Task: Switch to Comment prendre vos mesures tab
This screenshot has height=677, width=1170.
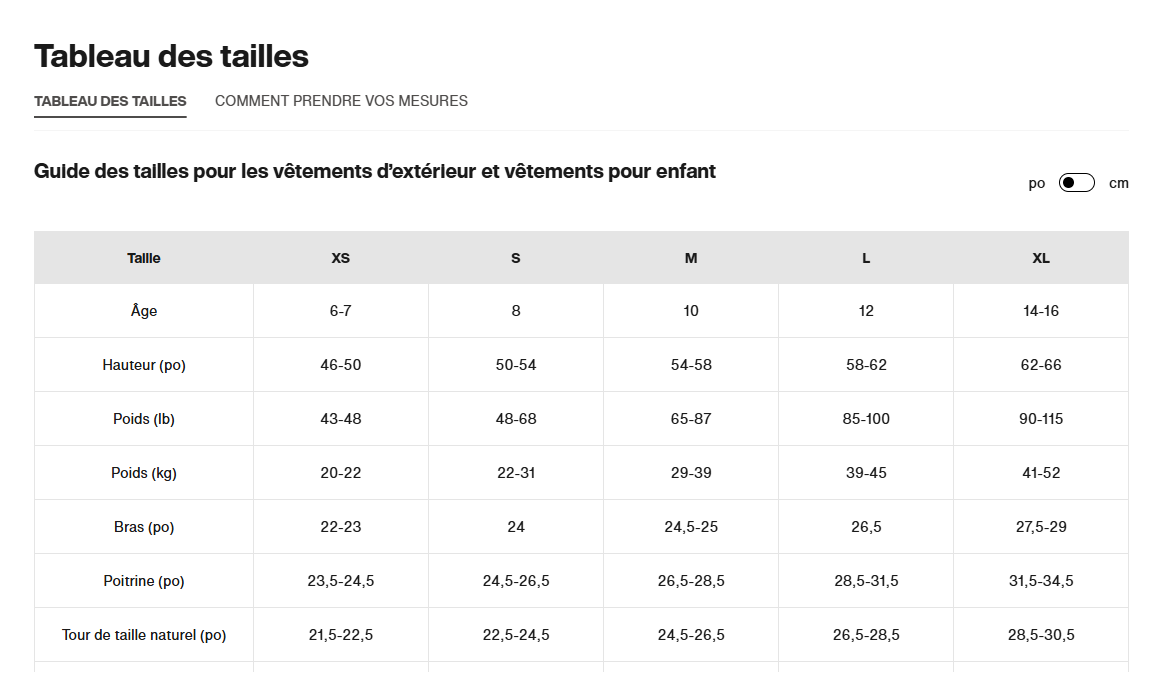Action: click(x=341, y=101)
